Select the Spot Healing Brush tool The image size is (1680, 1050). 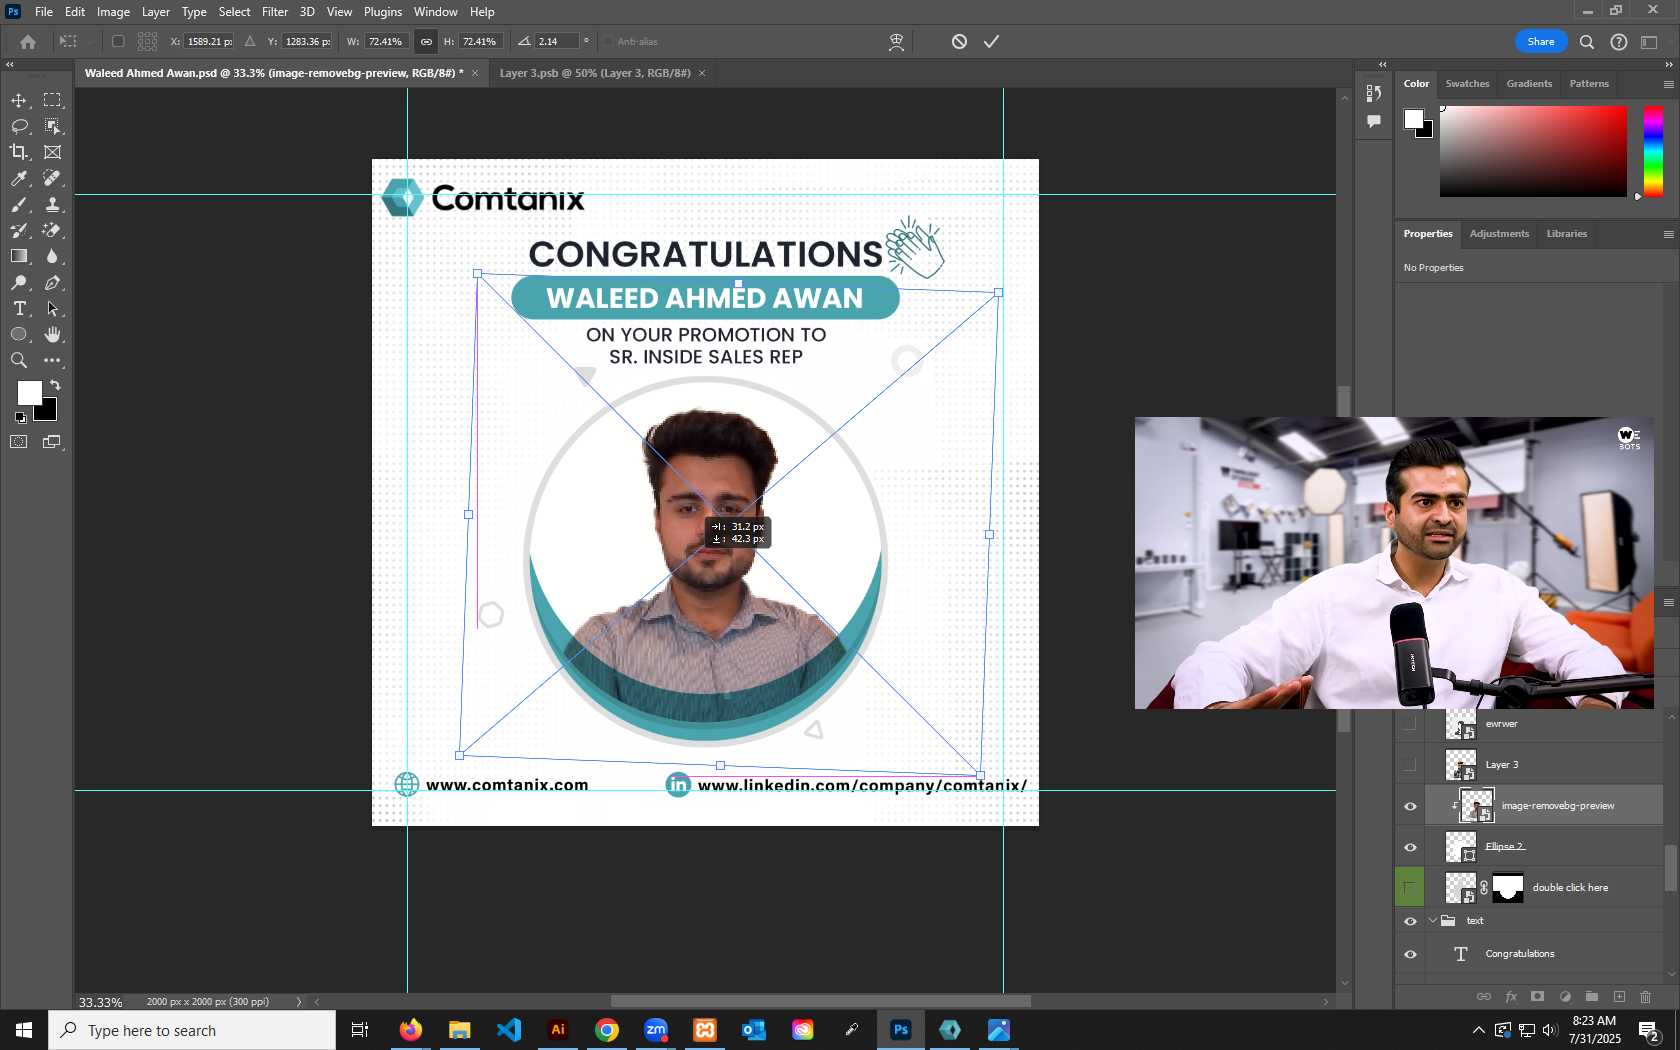pyautogui.click(x=53, y=178)
